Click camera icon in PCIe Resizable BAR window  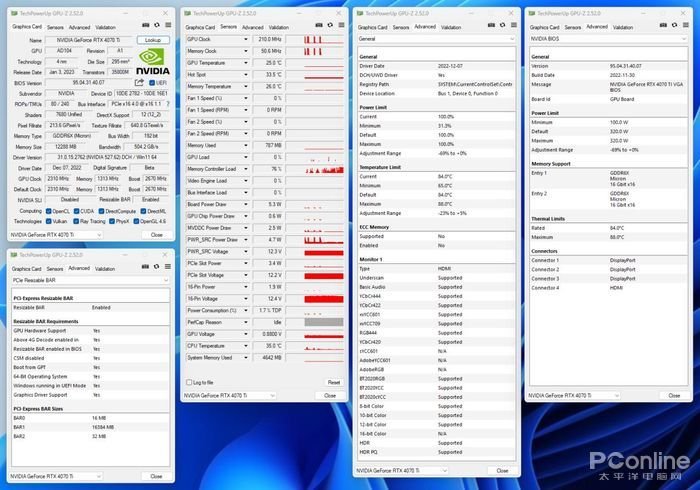(x=145, y=266)
